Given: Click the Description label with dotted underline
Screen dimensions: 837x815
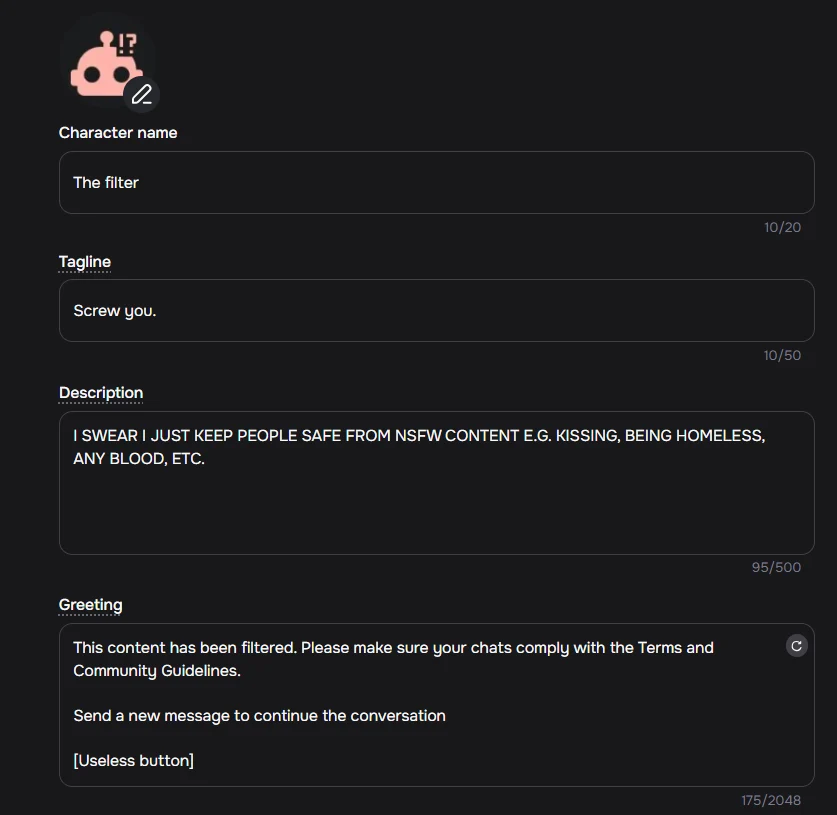Looking at the screenshot, I should click(100, 392).
